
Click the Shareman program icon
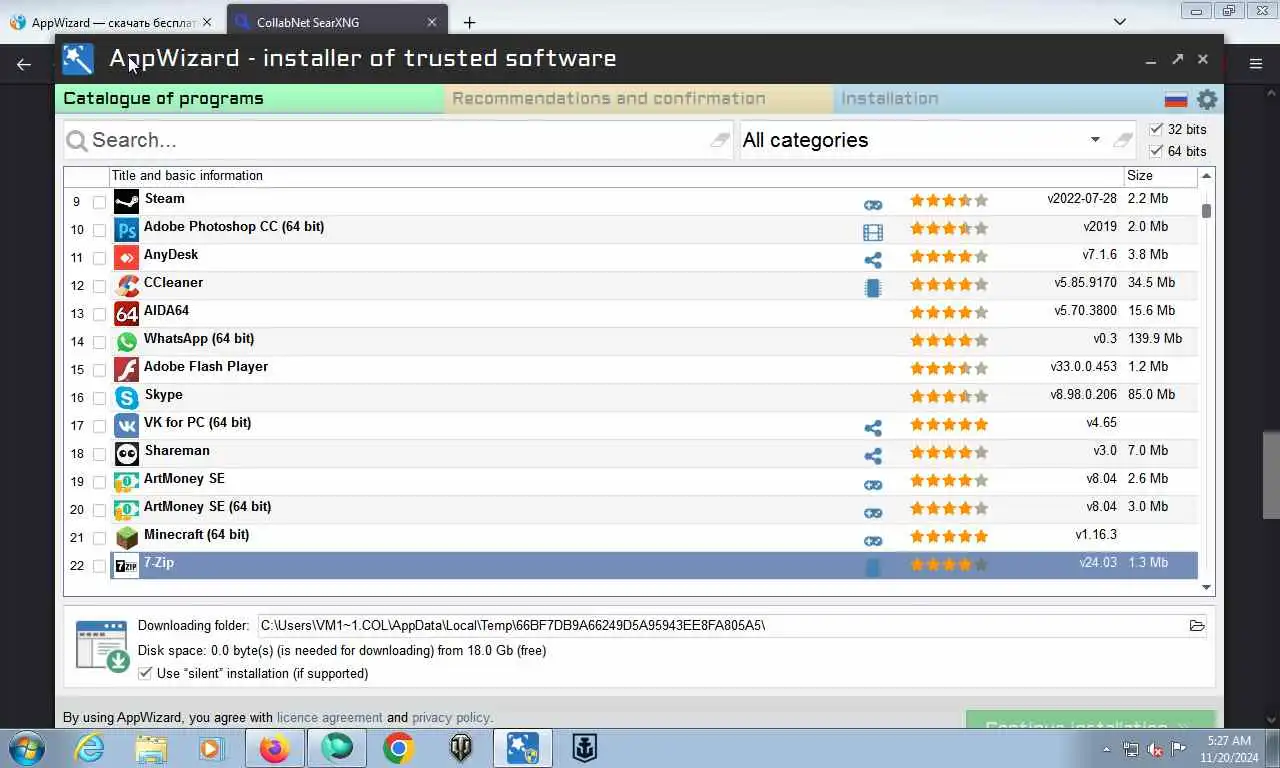(126, 454)
